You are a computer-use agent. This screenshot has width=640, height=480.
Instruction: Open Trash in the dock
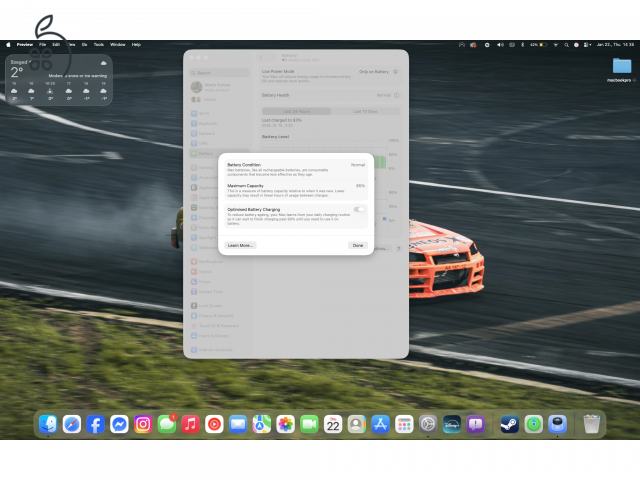591,424
